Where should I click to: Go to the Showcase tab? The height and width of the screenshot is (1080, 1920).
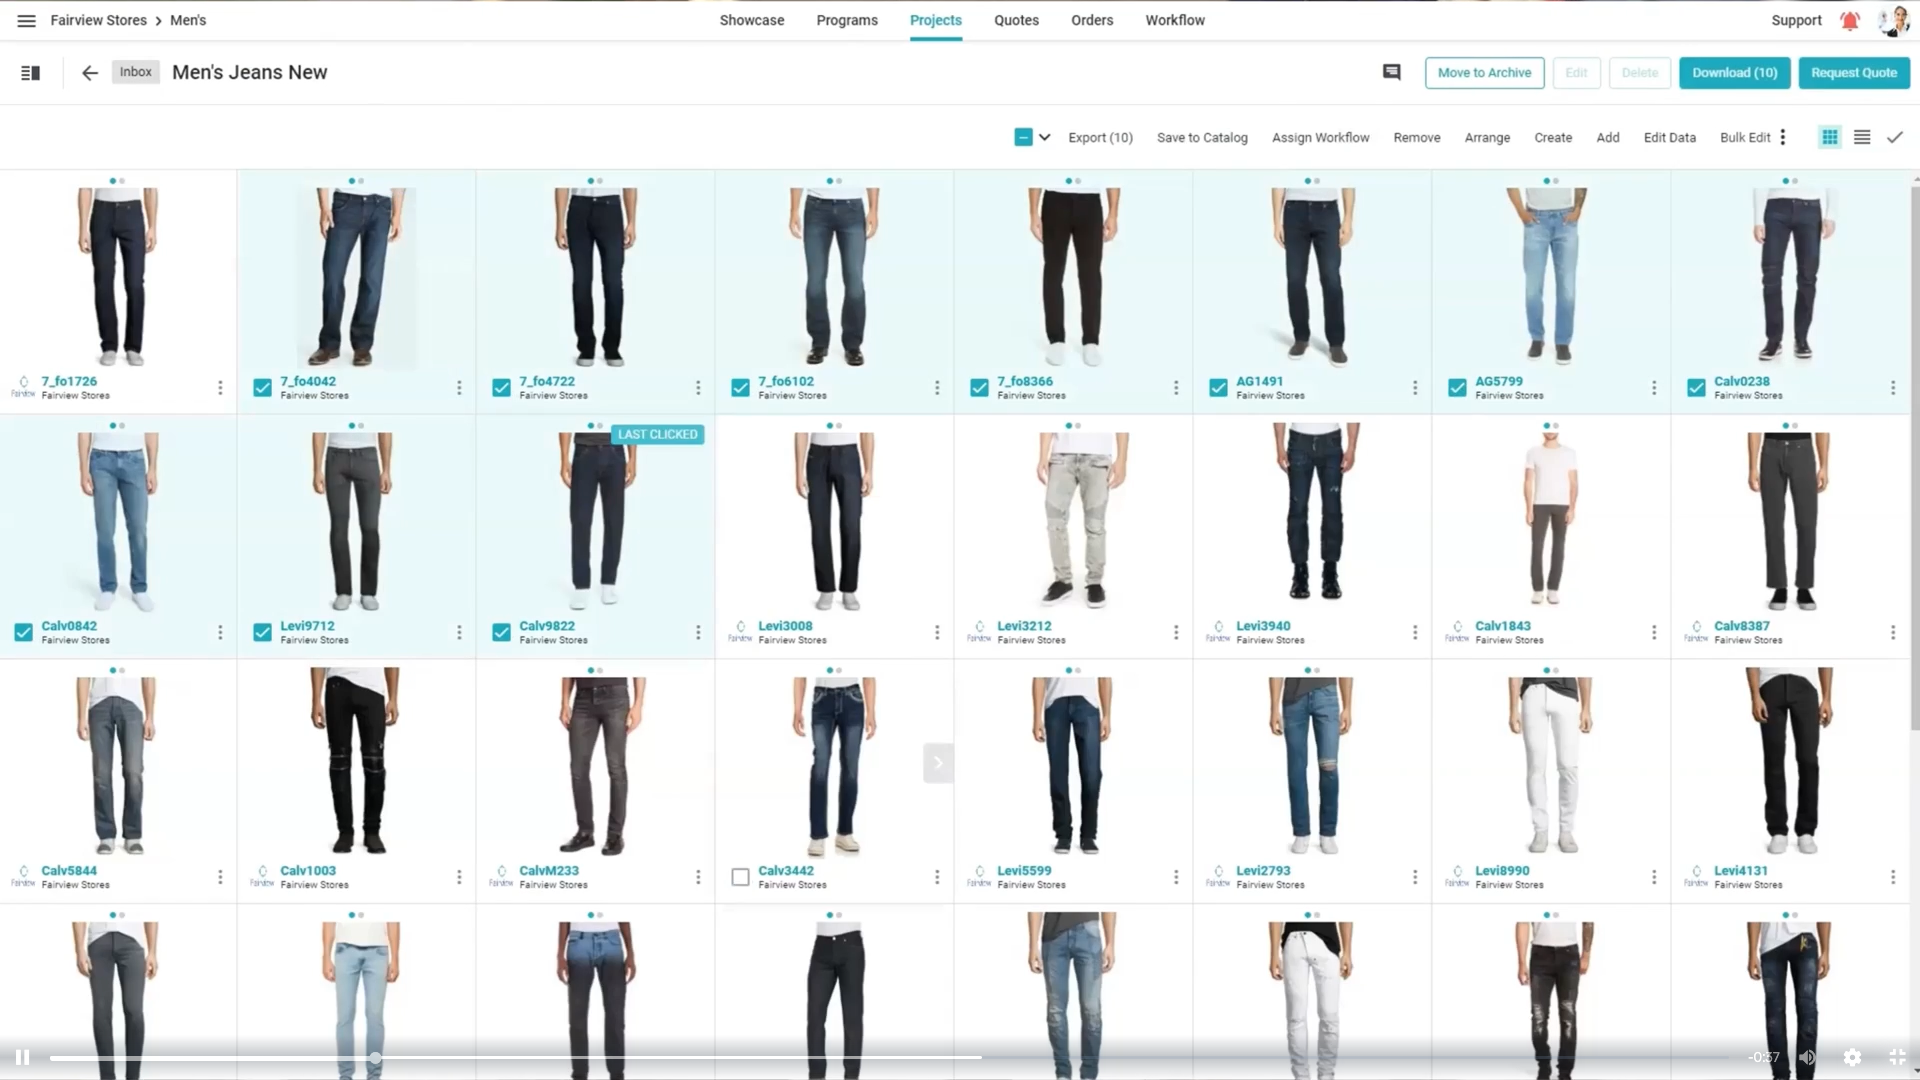[x=751, y=20]
